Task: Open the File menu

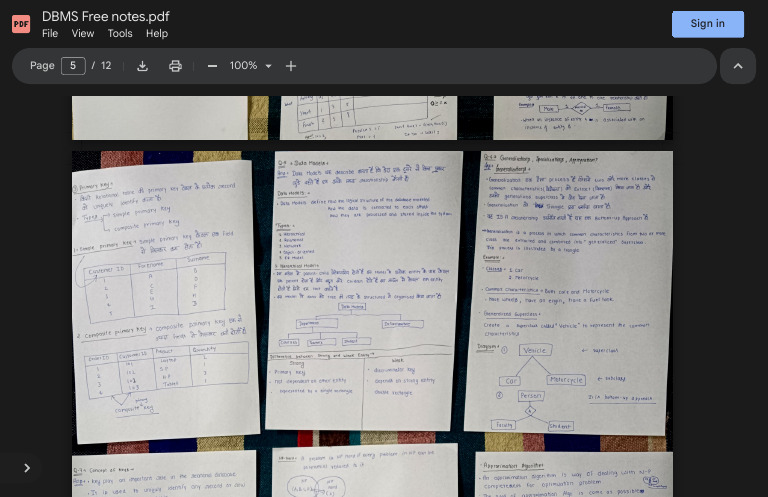Action: click(x=50, y=33)
